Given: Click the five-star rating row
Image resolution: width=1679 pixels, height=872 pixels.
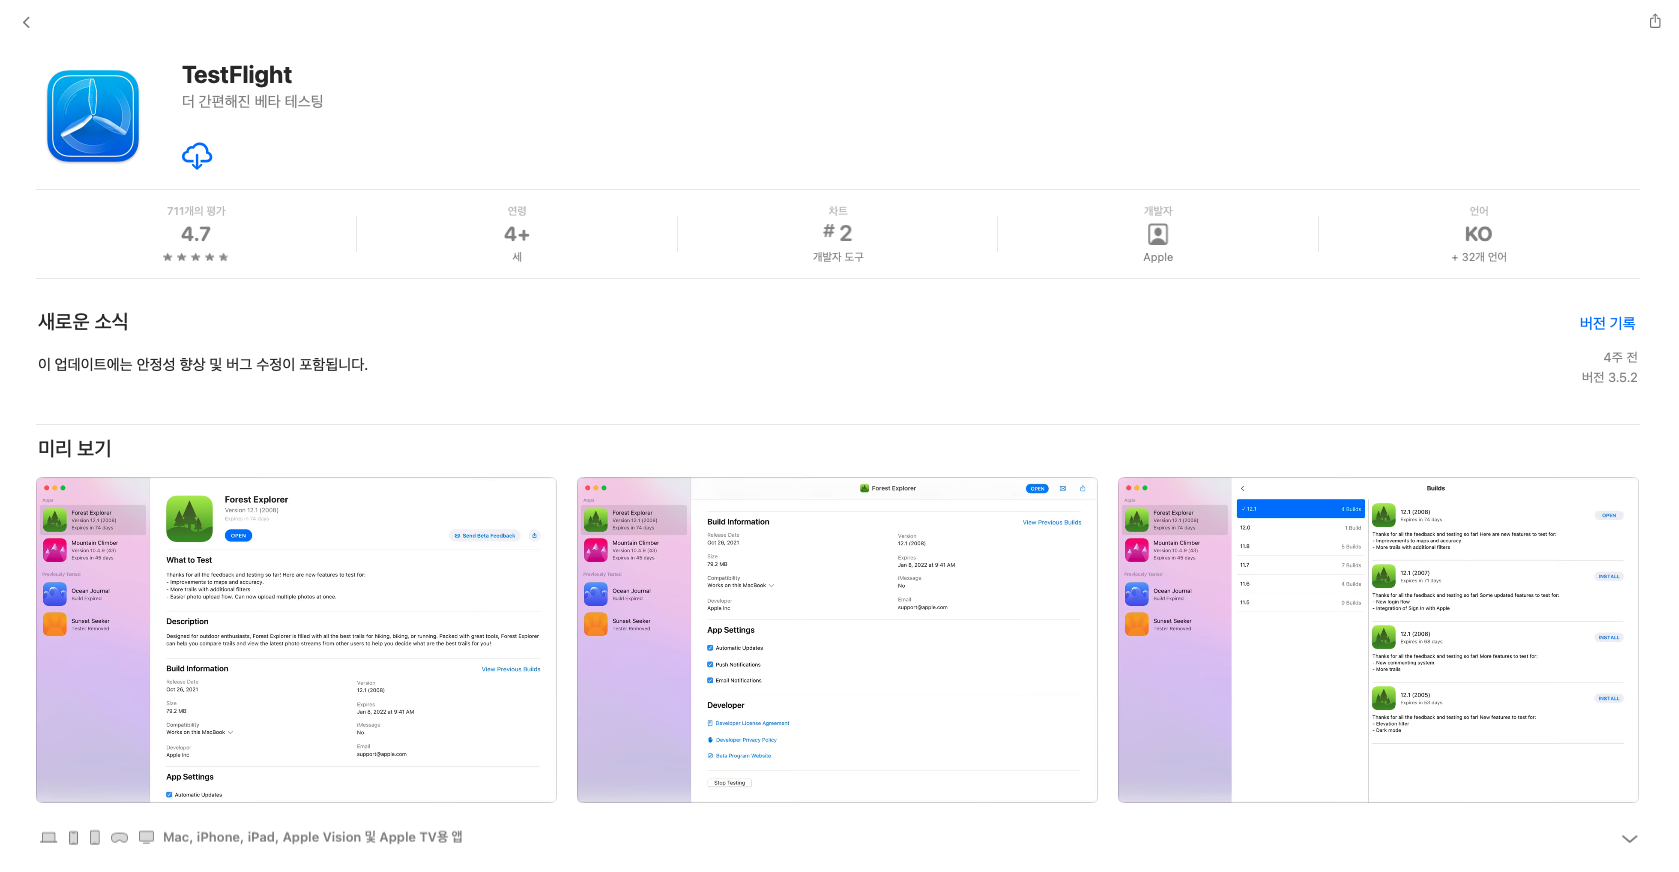Looking at the screenshot, I should 196,257.
